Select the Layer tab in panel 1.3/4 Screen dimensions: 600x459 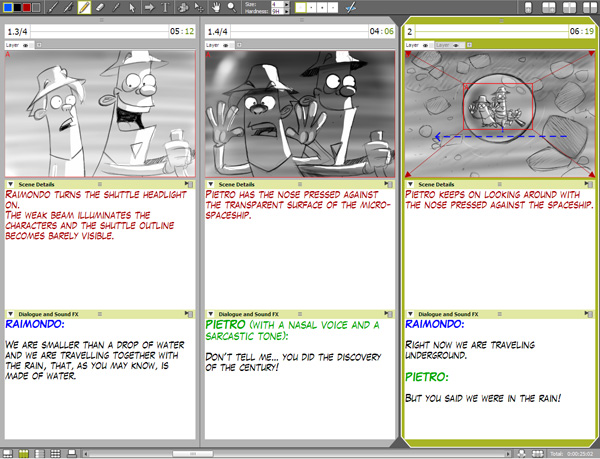click(x=19, y=45)
